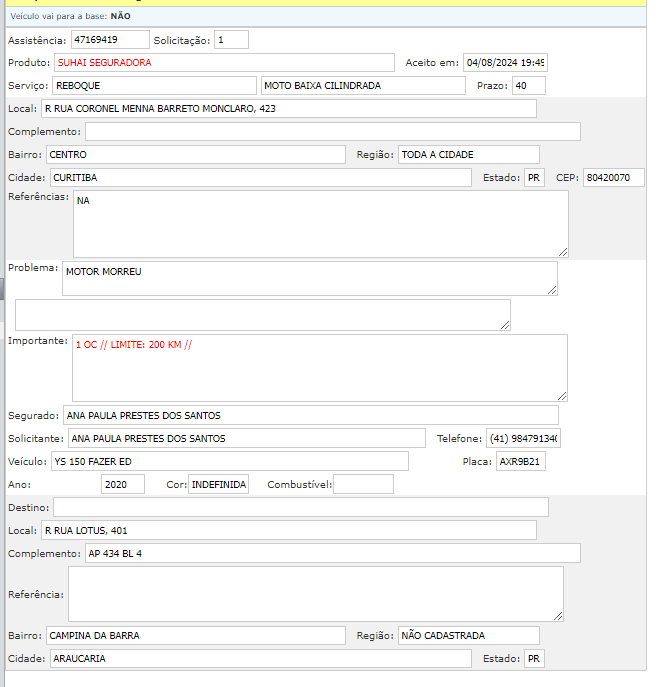Image resolution: width=657 pixels, height=687 pixels.
Task: Select the Segurado name field
Action: [310, 415]
